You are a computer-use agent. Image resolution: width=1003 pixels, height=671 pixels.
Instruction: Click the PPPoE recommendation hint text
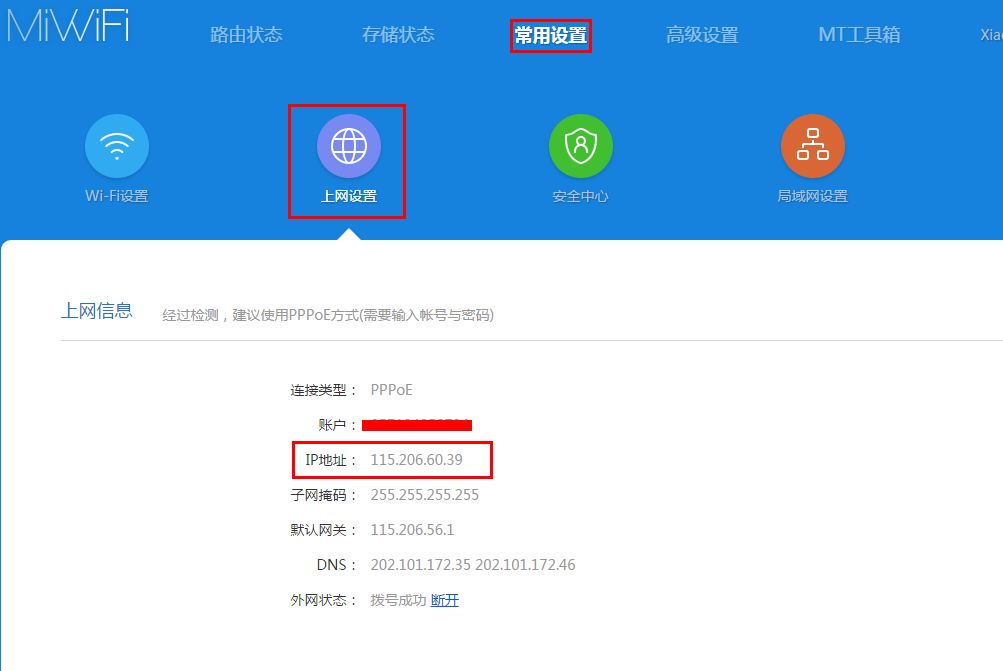pos(328,315)
